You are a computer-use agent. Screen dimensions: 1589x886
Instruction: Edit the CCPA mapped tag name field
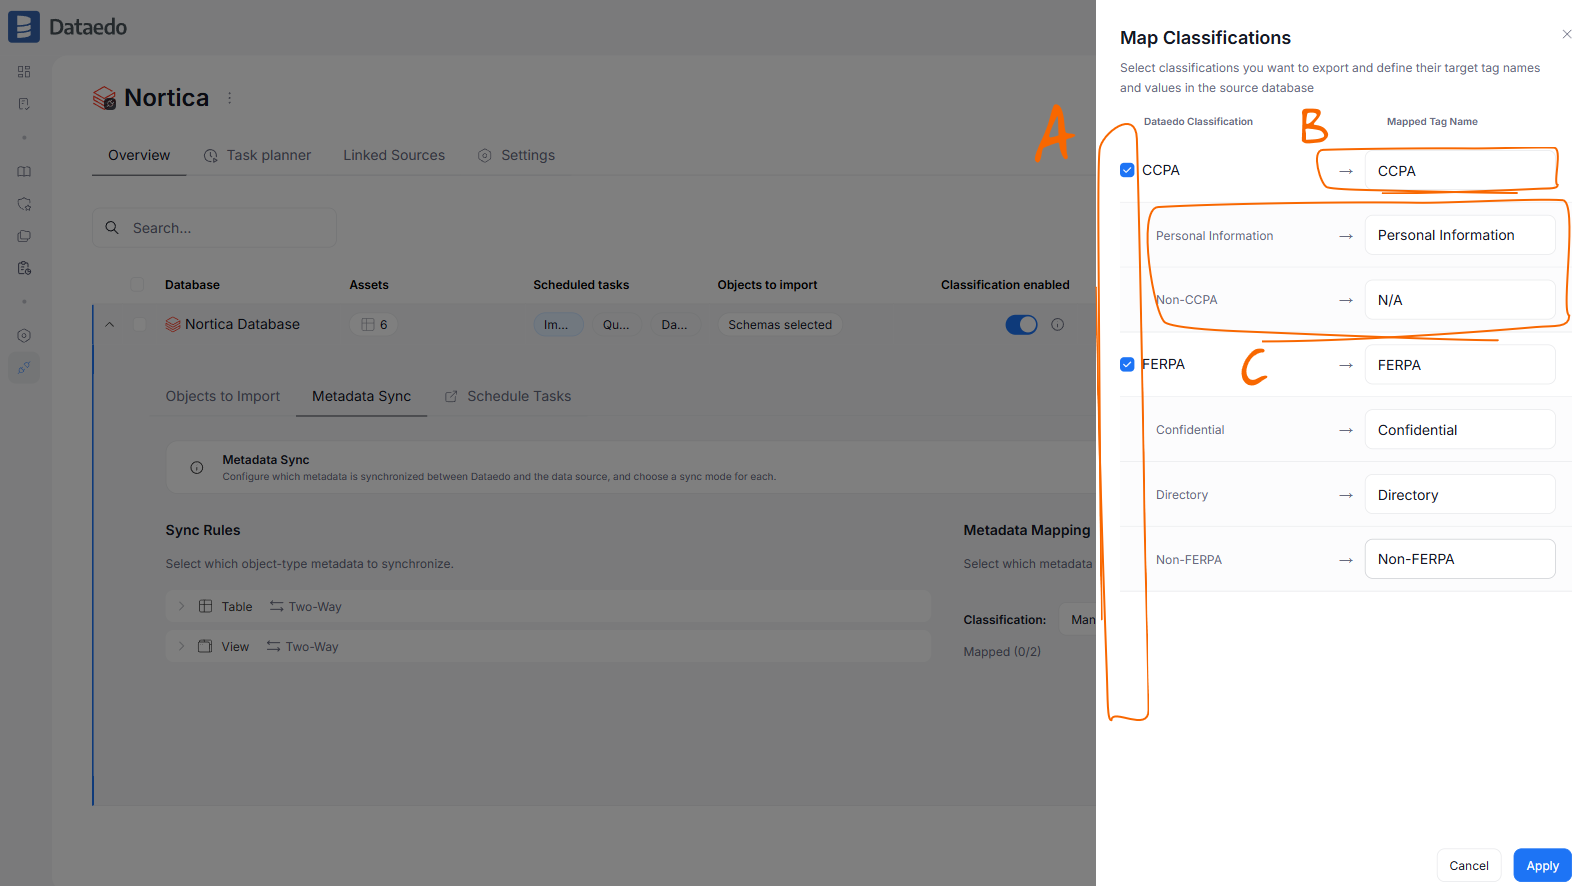pos(1460,171)
